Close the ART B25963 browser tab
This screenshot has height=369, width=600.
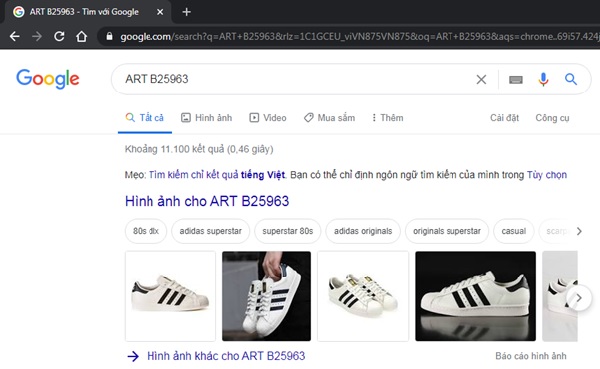tap(160, 12)
